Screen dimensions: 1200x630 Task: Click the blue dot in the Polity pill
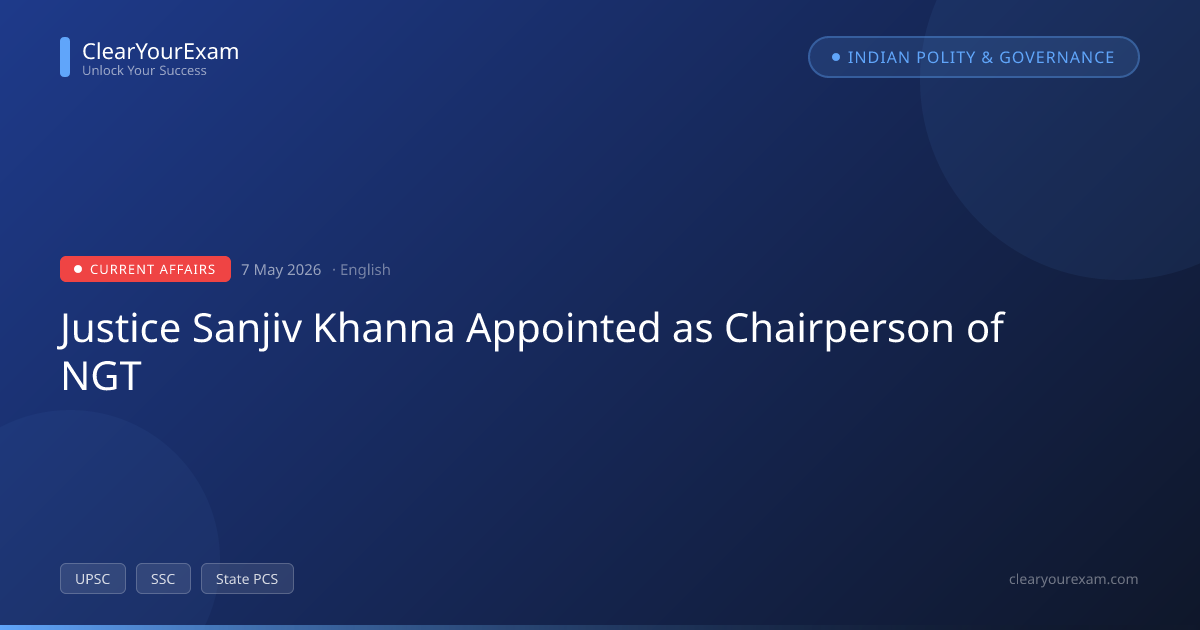click(x=836, y=57)
